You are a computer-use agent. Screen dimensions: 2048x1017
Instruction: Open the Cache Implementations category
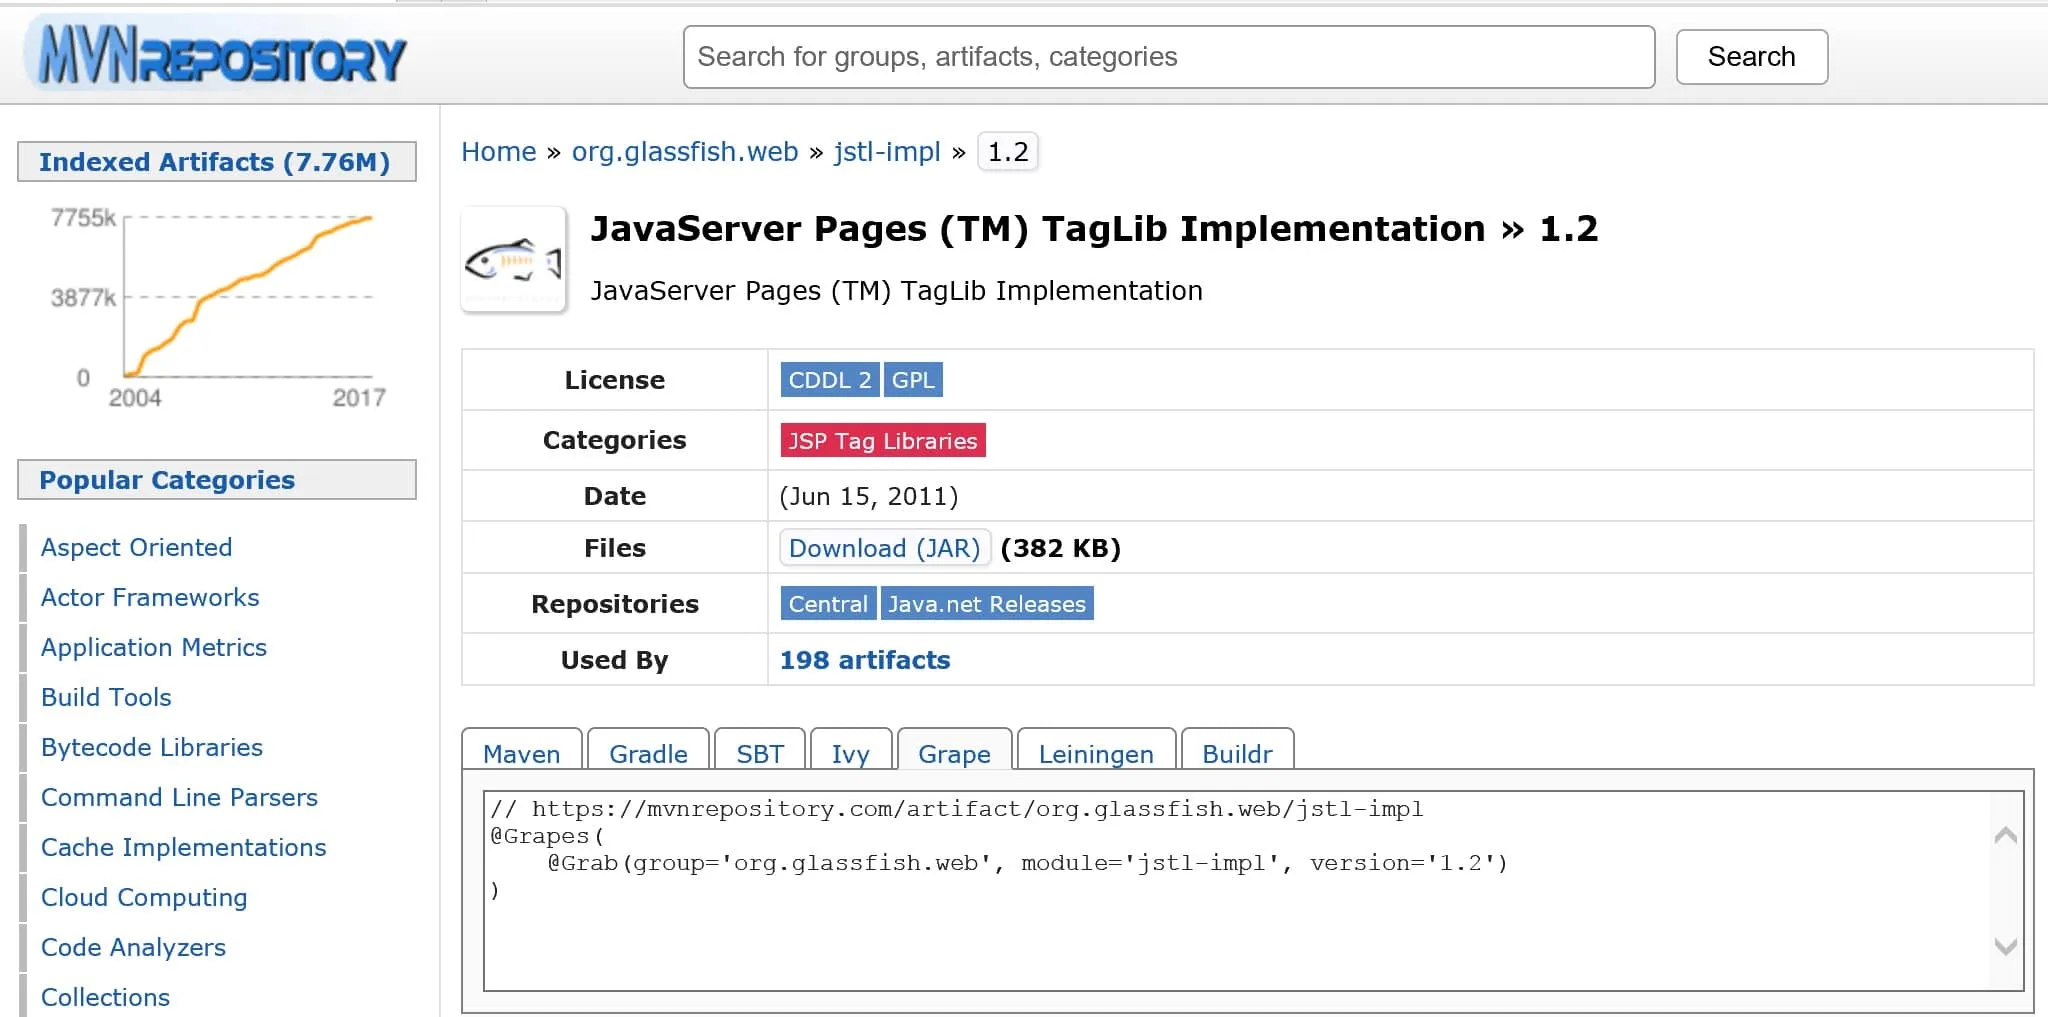184,847
